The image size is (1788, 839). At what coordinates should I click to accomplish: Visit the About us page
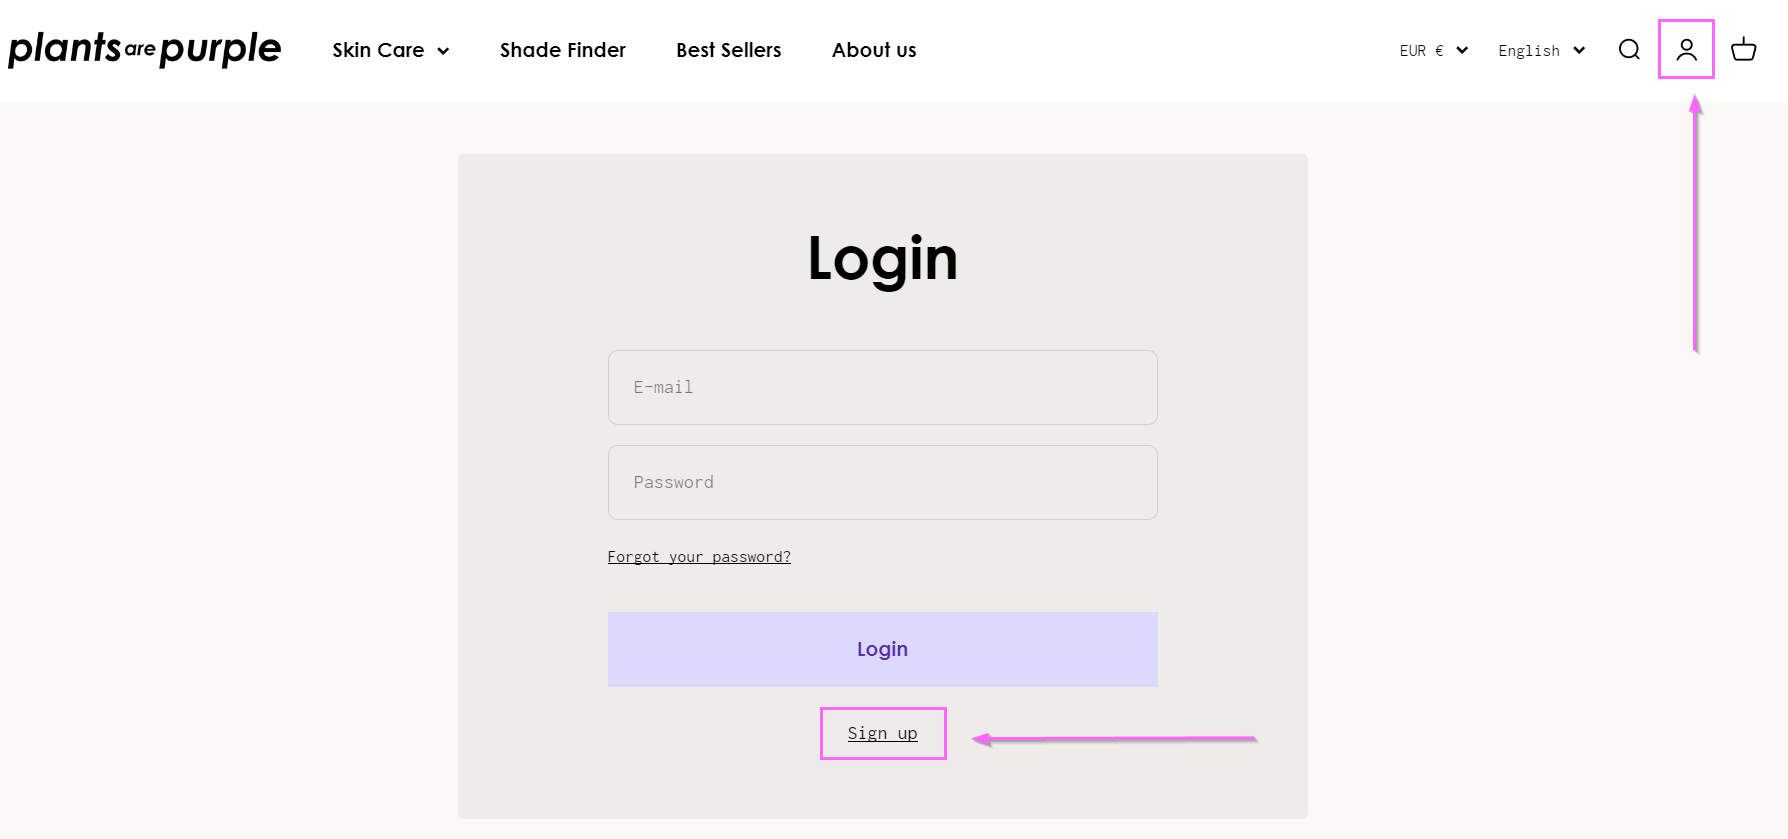pos(874,50)
